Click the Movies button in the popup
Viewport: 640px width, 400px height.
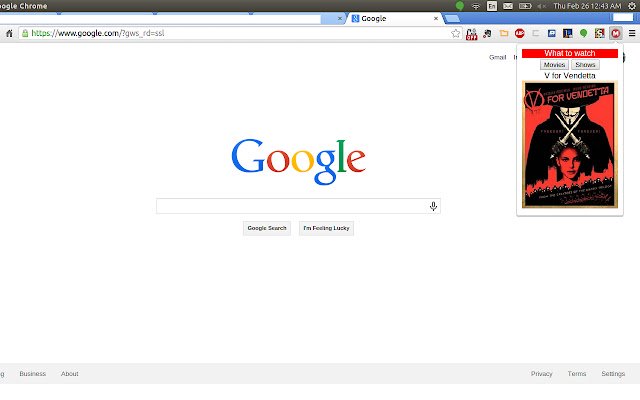(554, 65)
